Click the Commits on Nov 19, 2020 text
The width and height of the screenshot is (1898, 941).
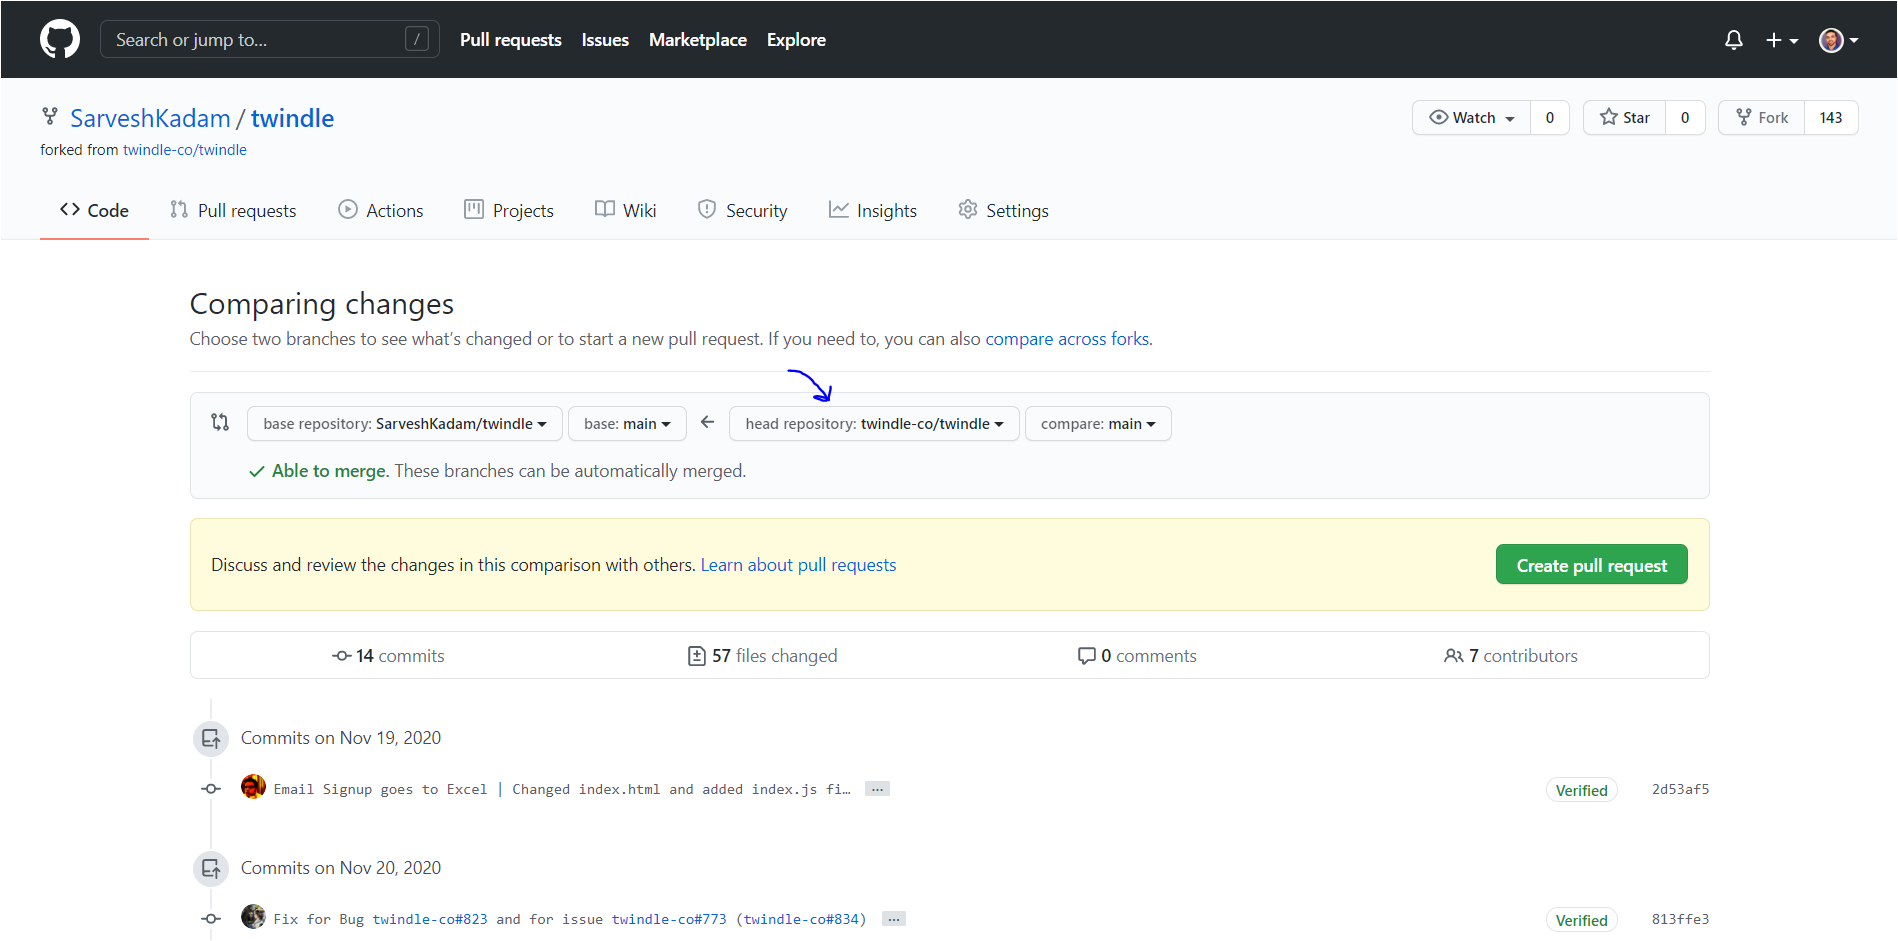(x=341, y=738)
